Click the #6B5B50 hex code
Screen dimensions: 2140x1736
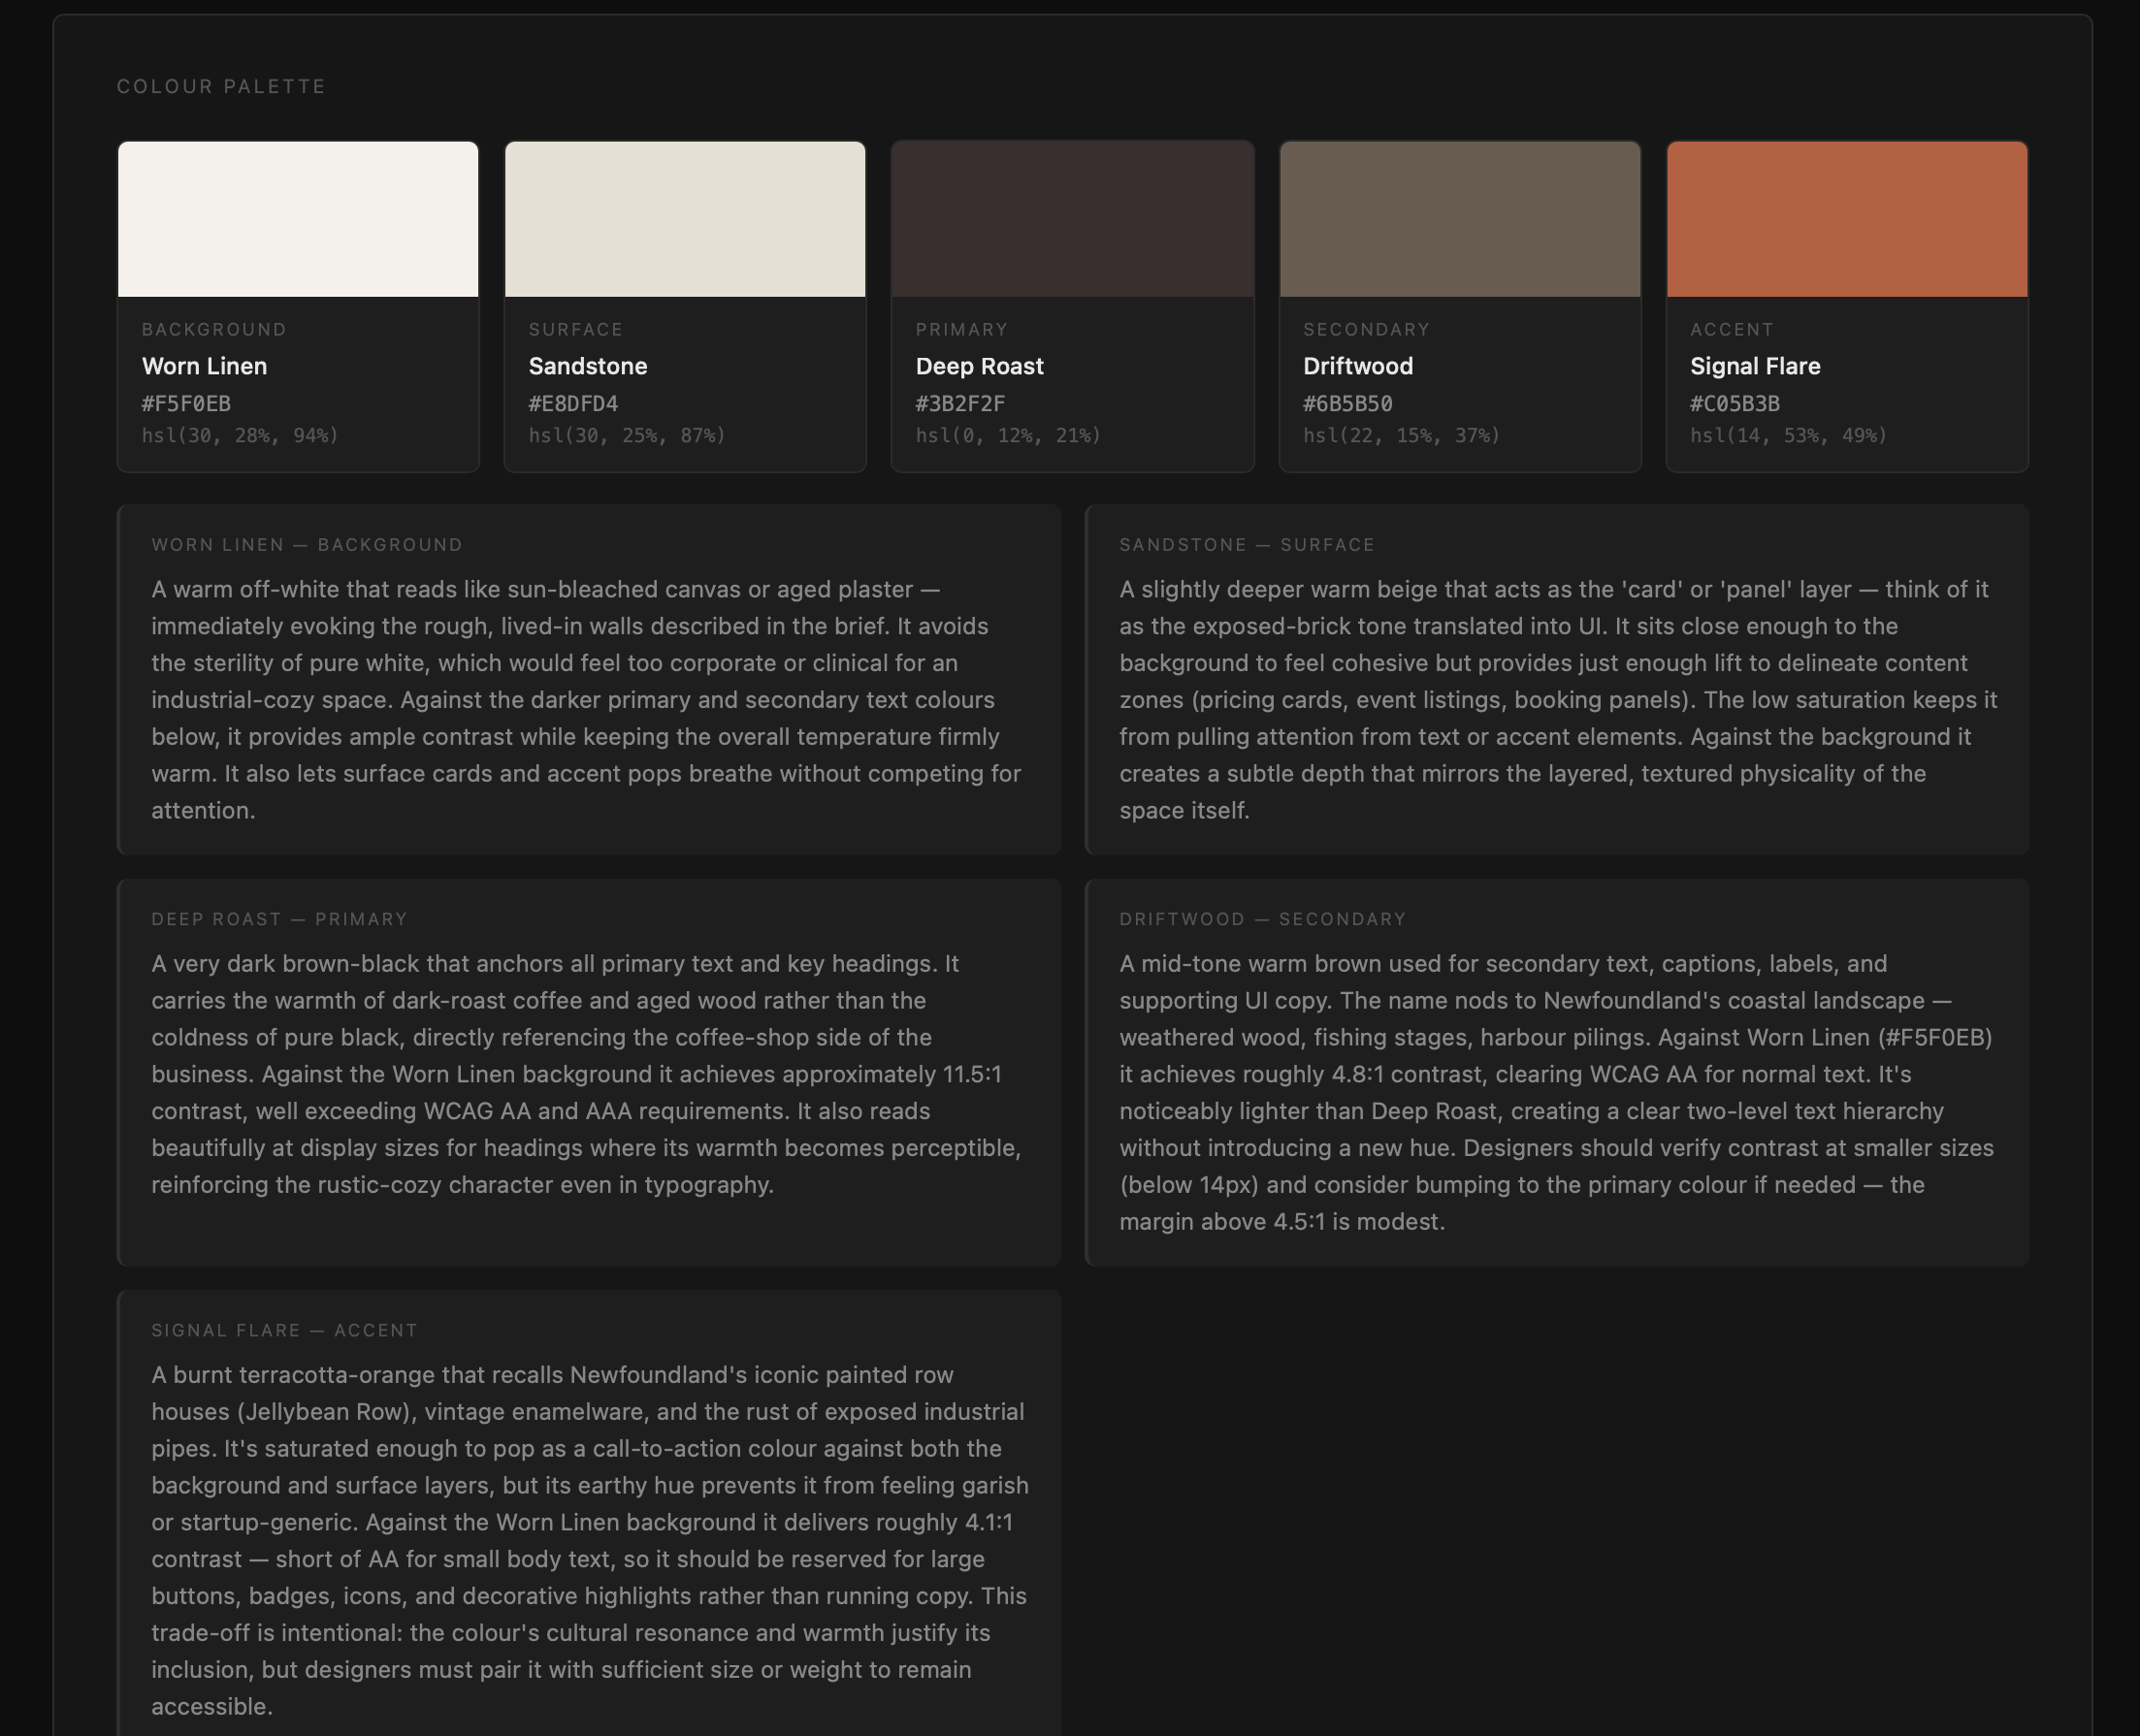[1347, 404]
